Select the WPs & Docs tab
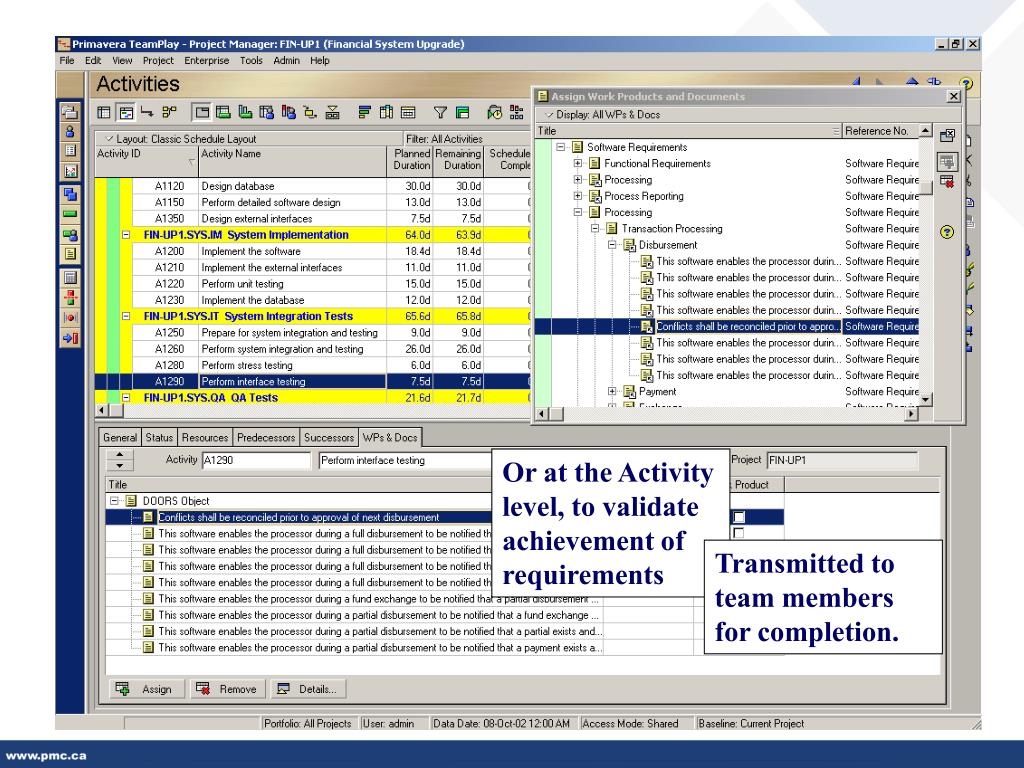1024x768 pixels. (x=390, y=437)
